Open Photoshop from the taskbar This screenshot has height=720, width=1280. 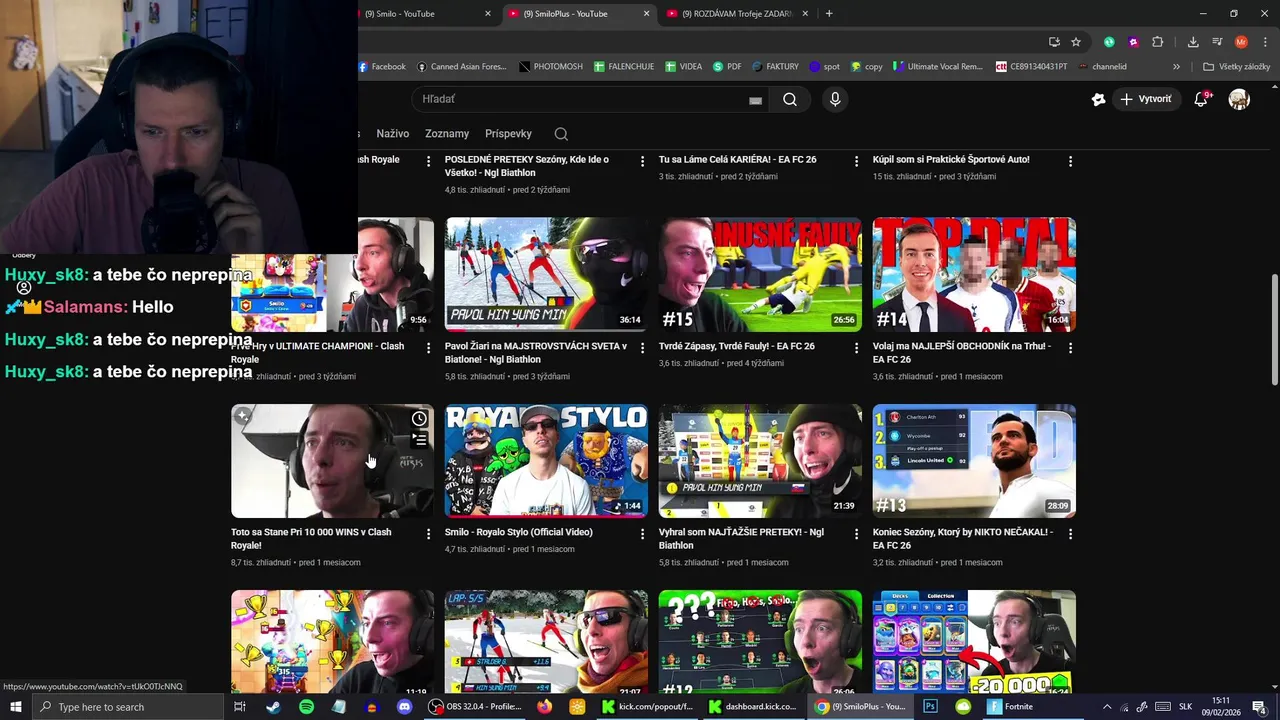[x=930, y=707]
